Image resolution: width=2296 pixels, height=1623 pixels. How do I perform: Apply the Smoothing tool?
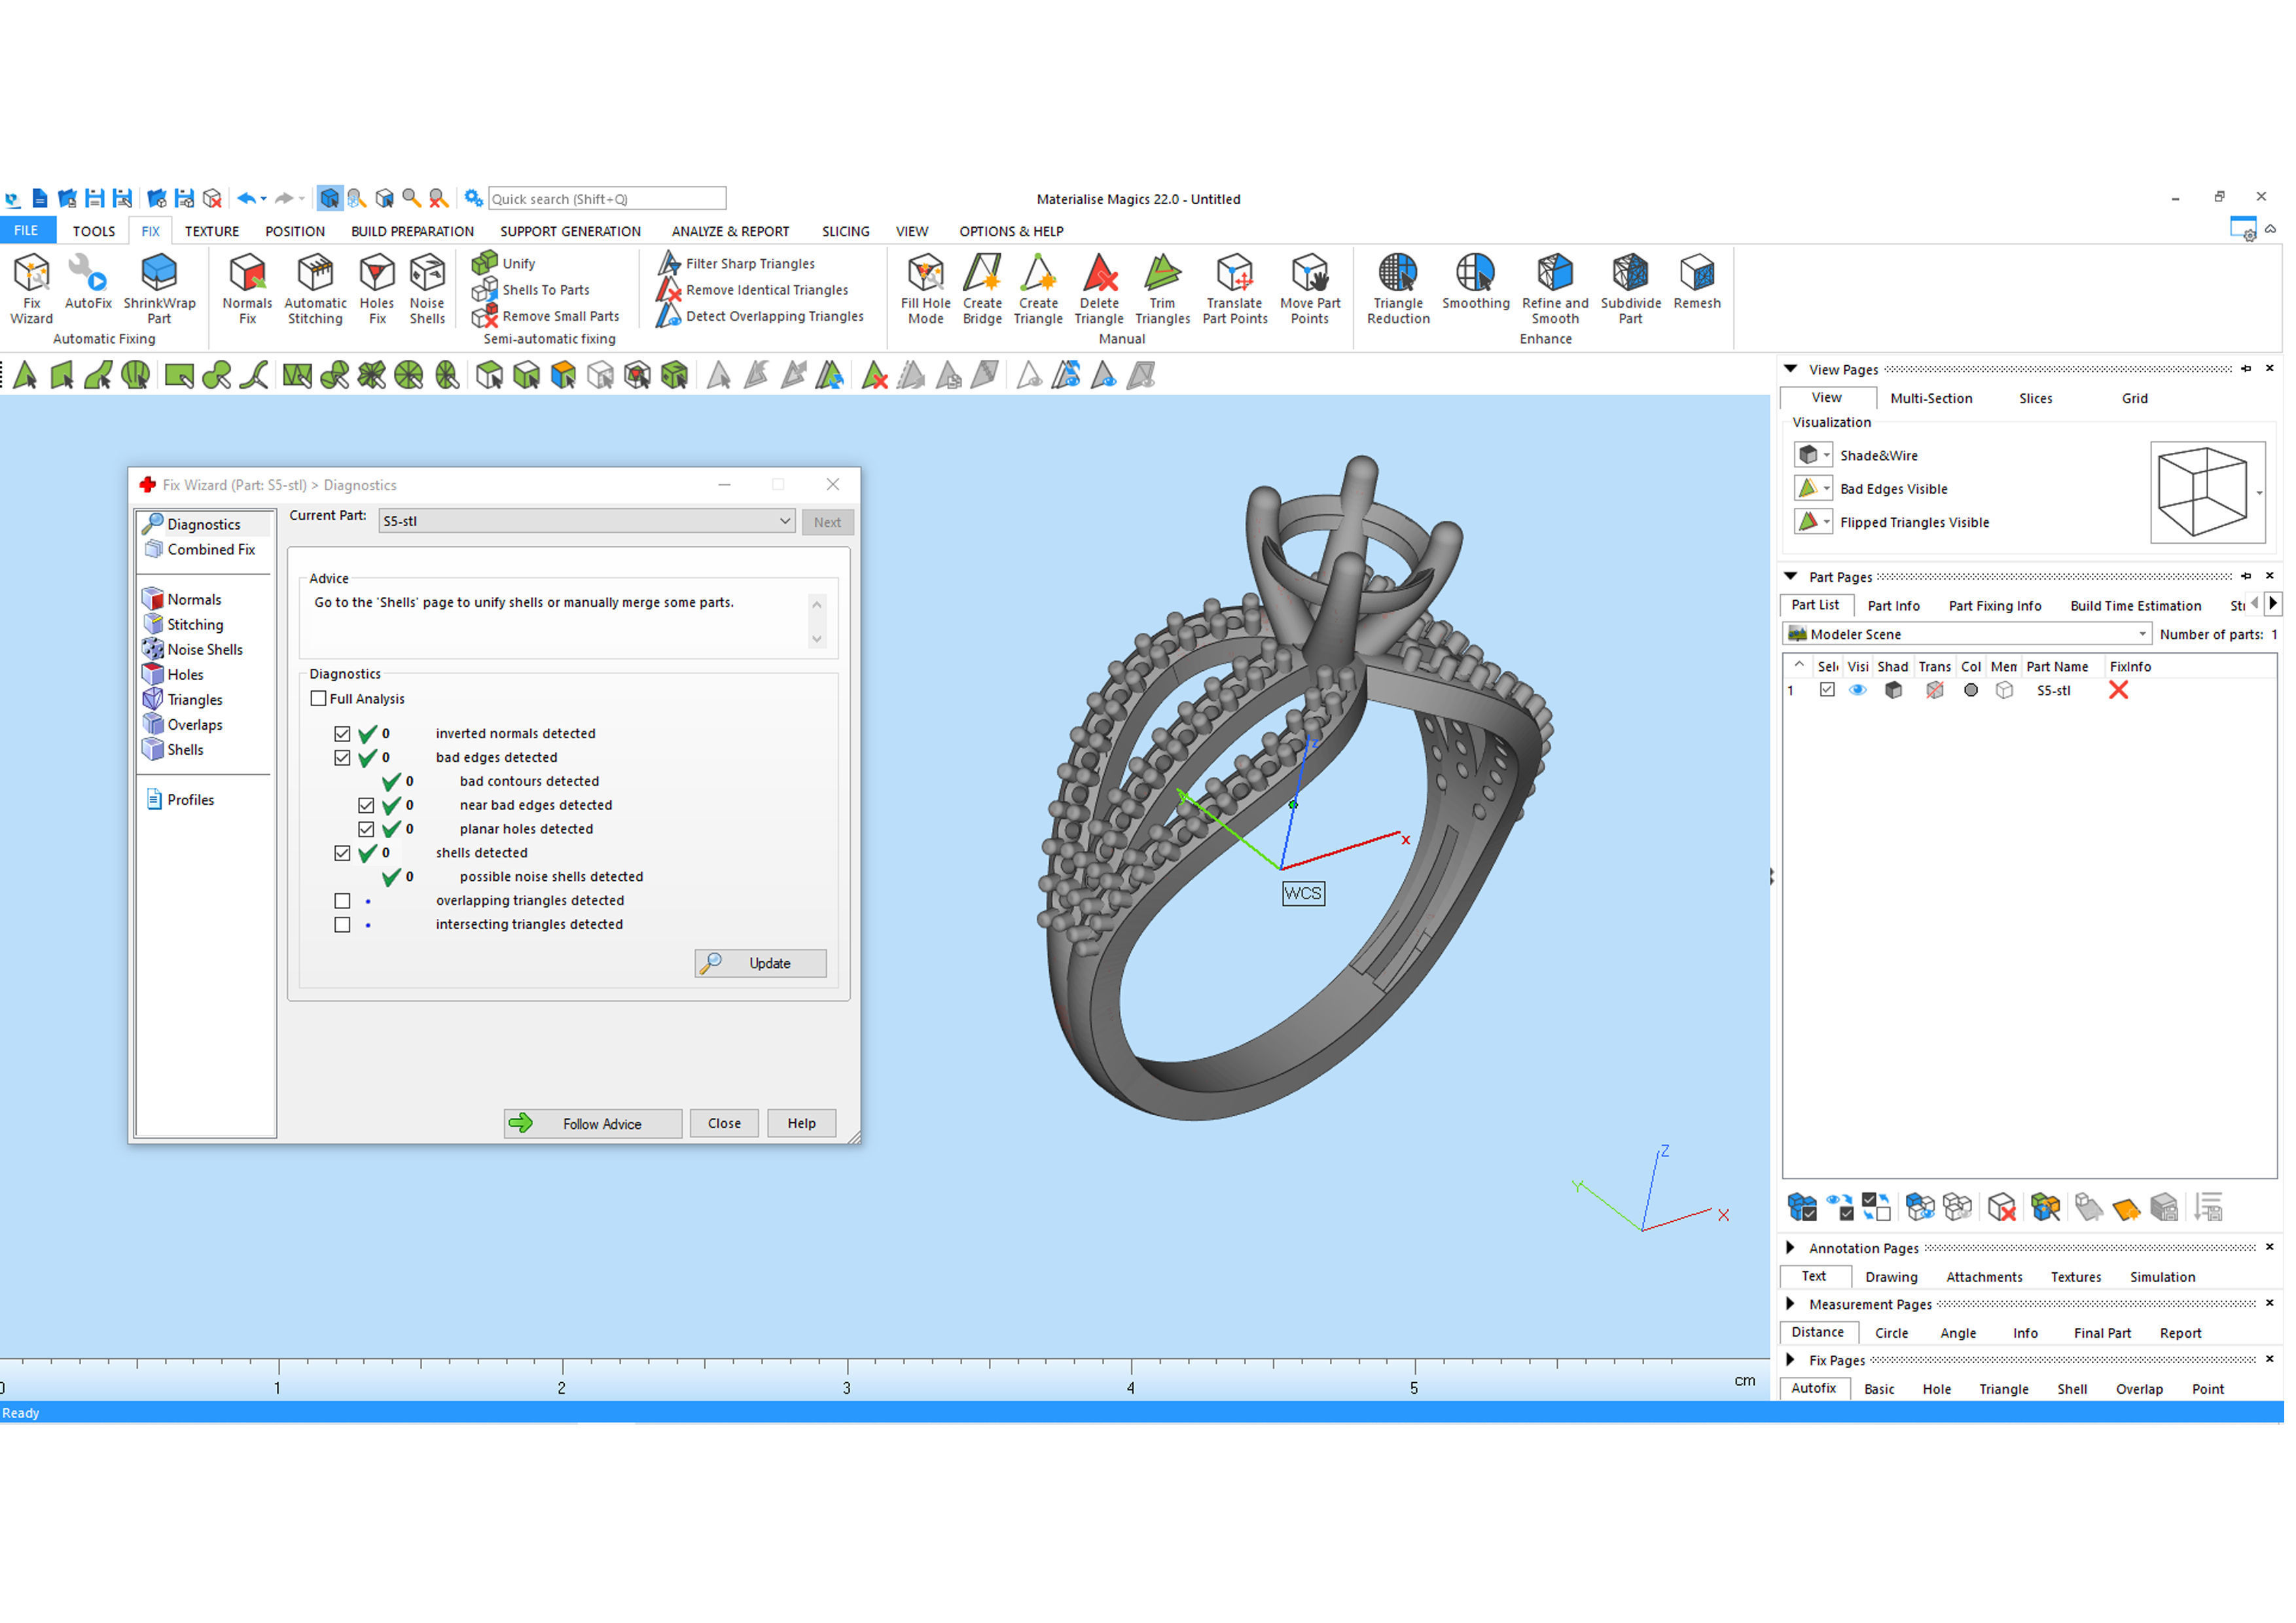pyautogui.click(x=1476, y=283)
